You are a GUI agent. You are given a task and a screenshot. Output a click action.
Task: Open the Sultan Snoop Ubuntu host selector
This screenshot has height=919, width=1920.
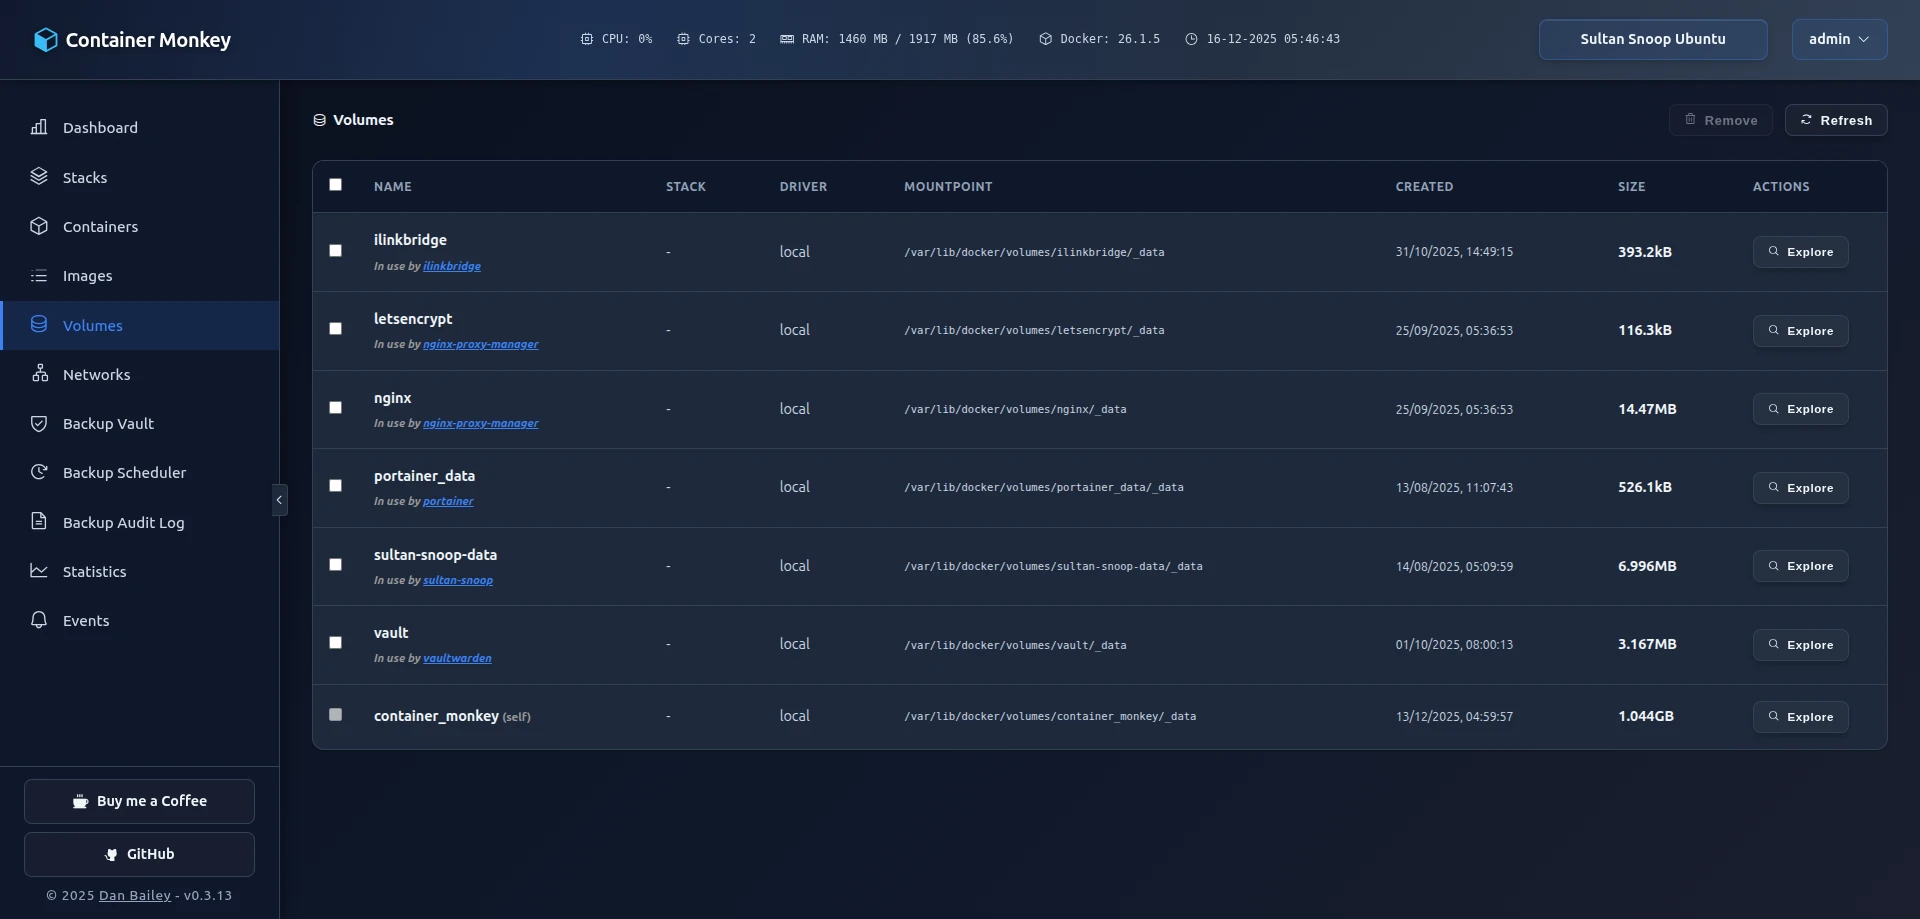click(1652, 39)
